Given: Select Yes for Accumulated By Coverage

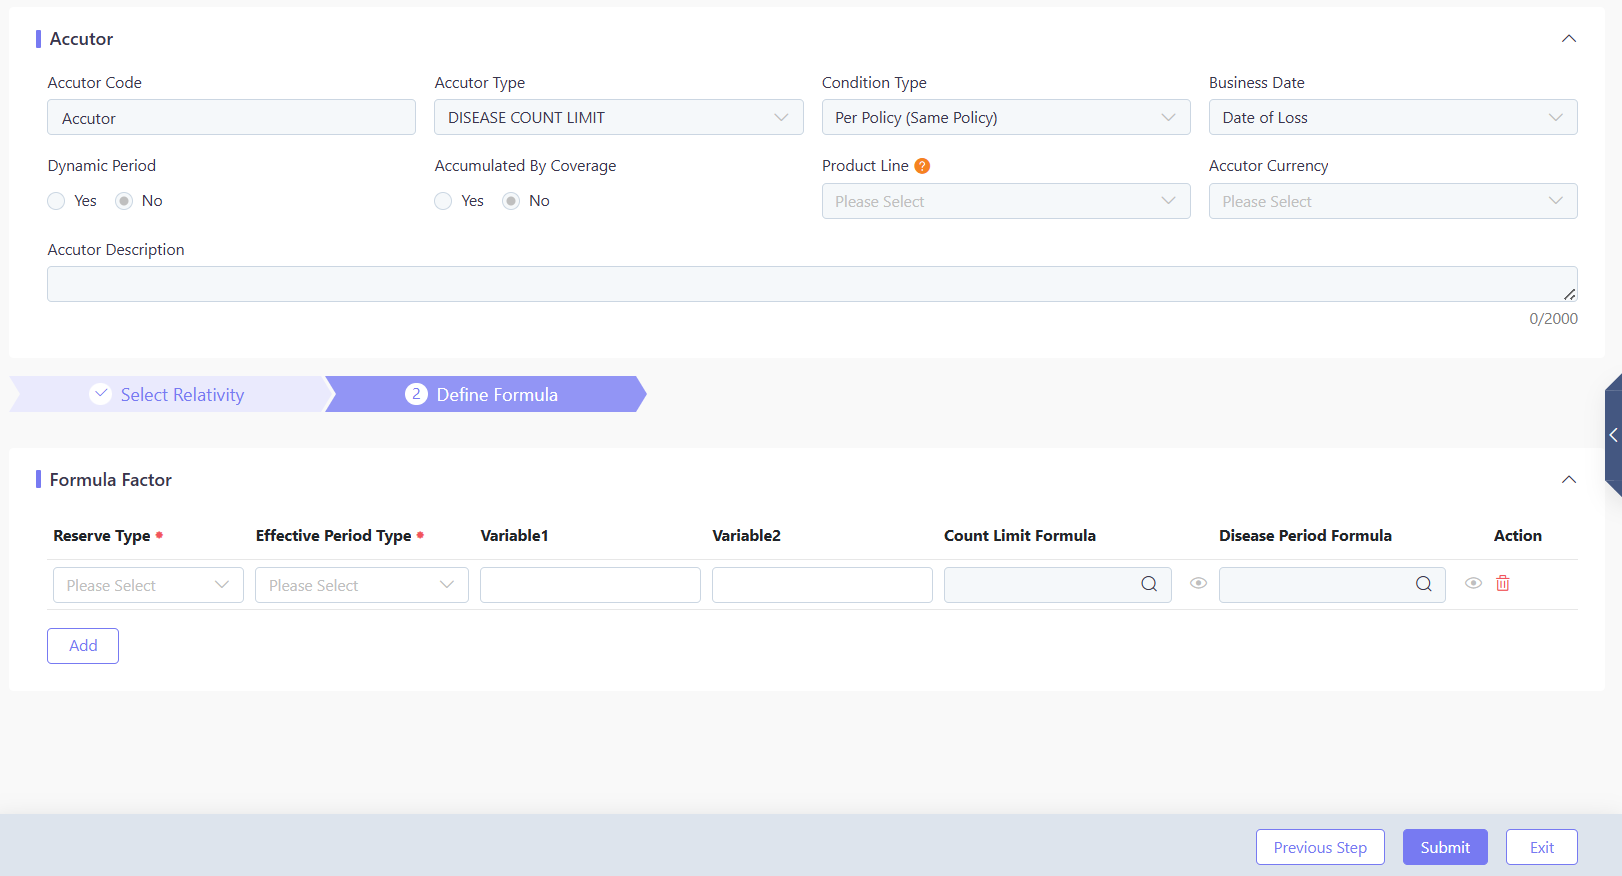Looking at the screenshot, I should (443, 201).
